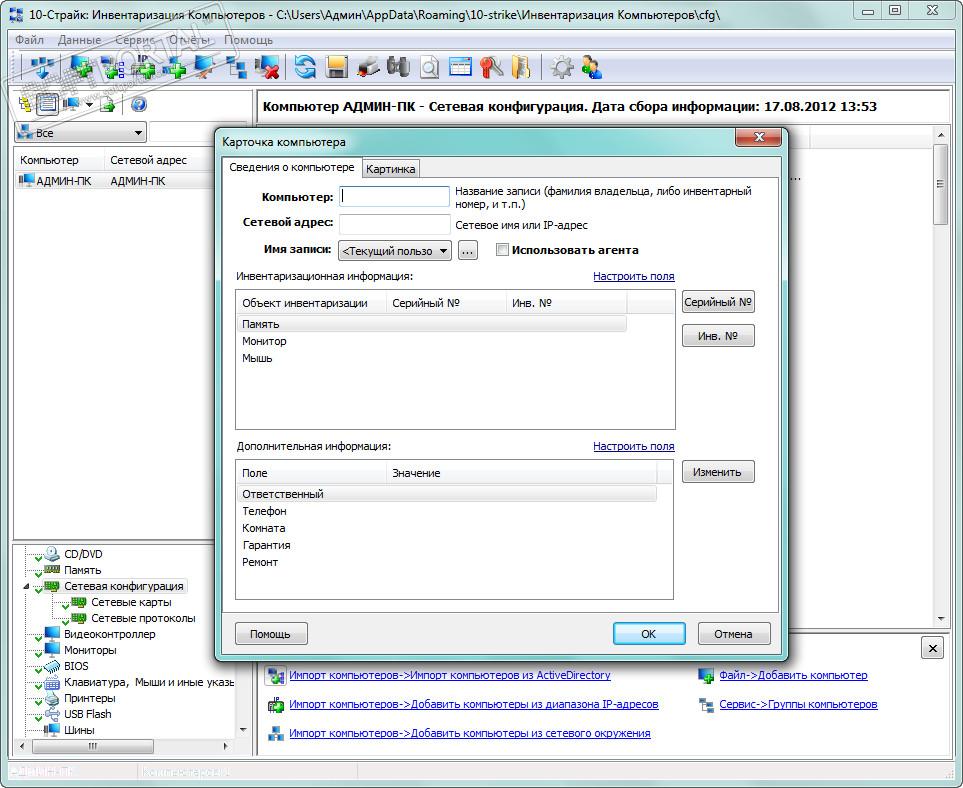Click the folder toolbar icon
The width and height of the screenshot is (963, 788).
[x=521, y=68]
